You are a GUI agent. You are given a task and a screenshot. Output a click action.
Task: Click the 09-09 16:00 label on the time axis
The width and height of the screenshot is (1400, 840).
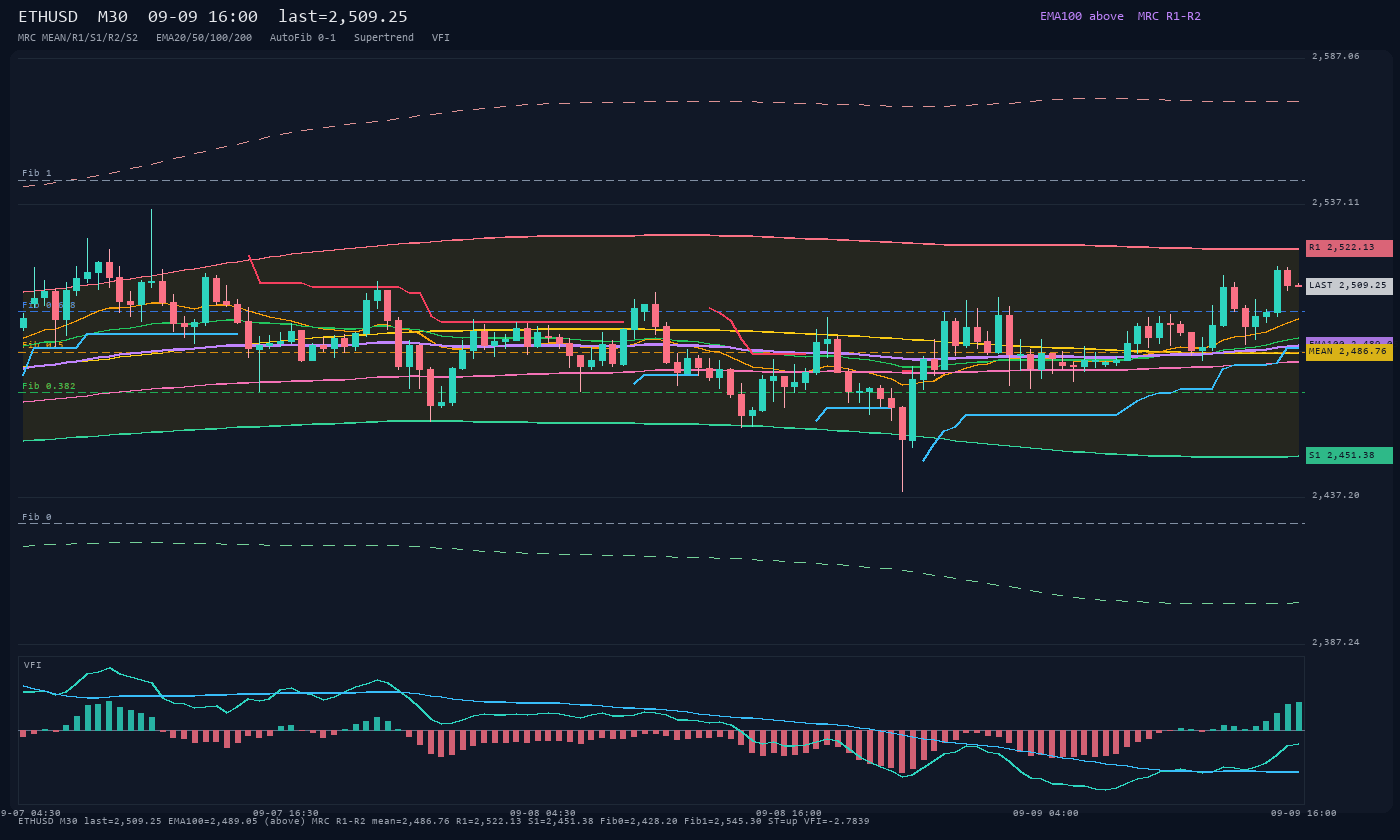point(1303,813)
